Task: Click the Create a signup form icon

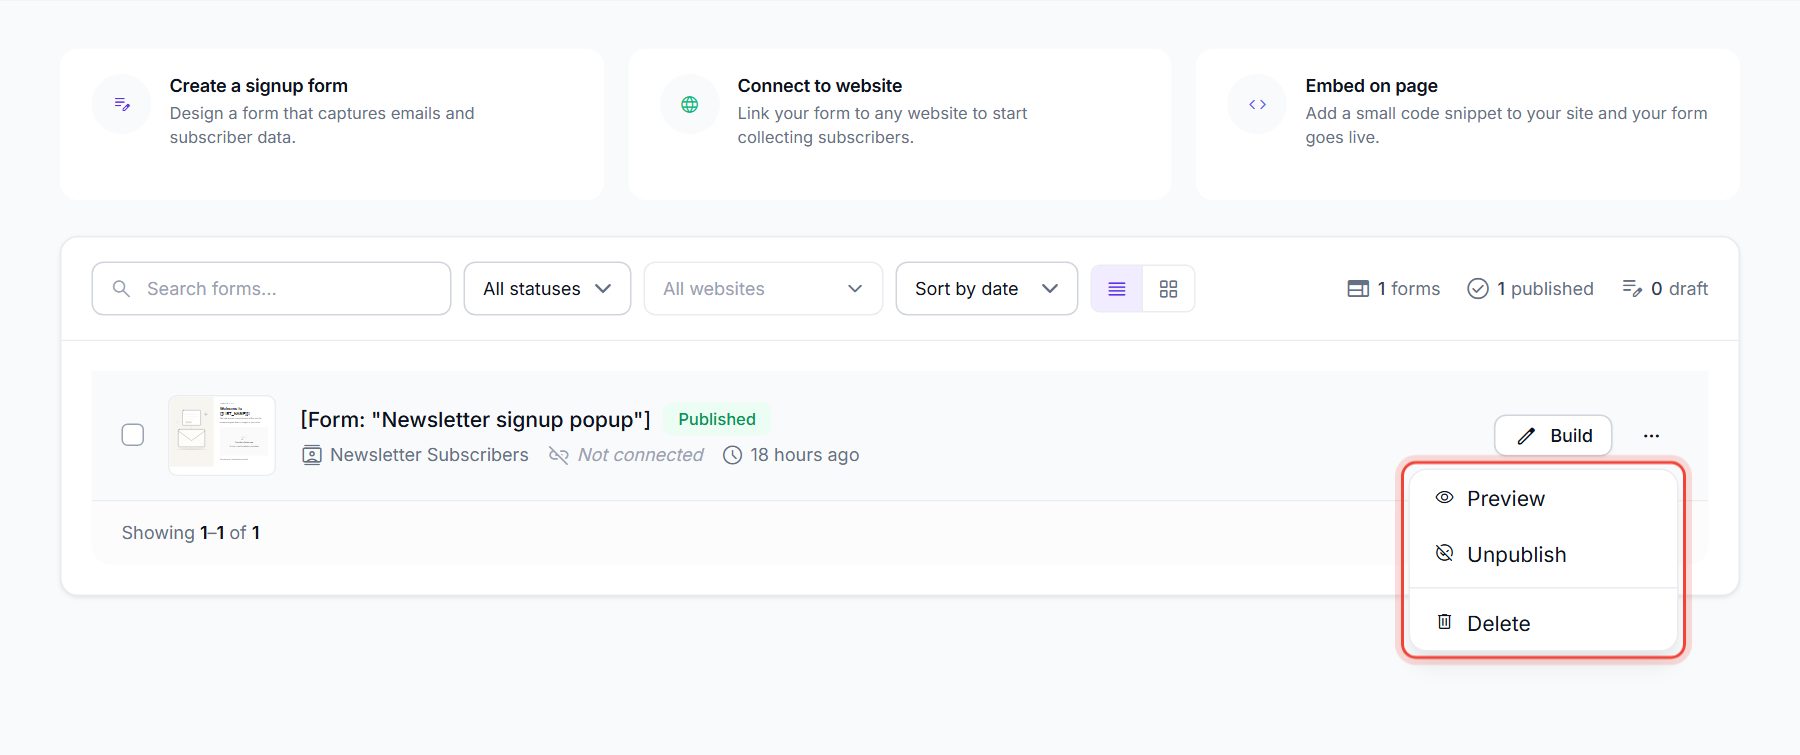Action: [x=122, y=104]
